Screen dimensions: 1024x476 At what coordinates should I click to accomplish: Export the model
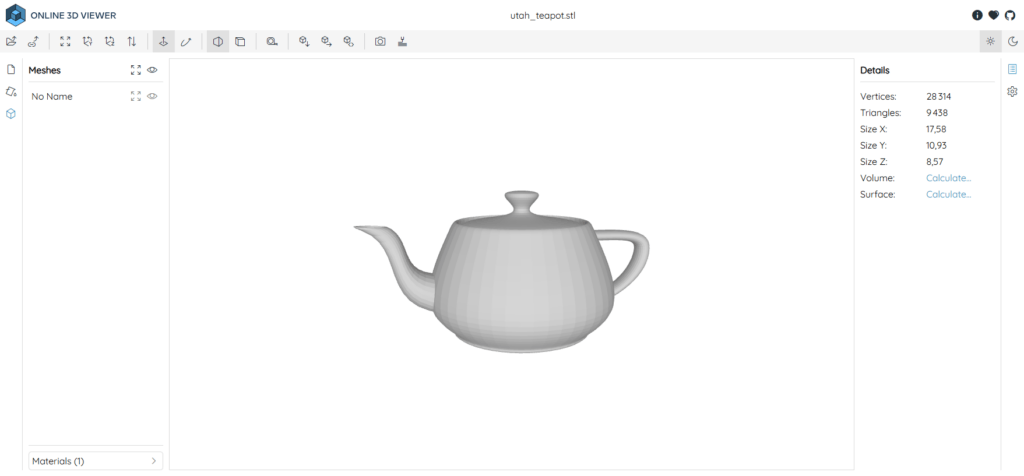click(327, 42)
